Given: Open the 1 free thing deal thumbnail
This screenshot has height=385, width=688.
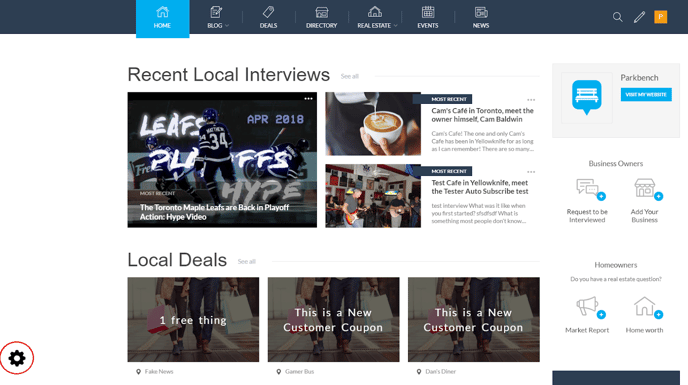Looking at the screenshot, I should tap(193, 320).
